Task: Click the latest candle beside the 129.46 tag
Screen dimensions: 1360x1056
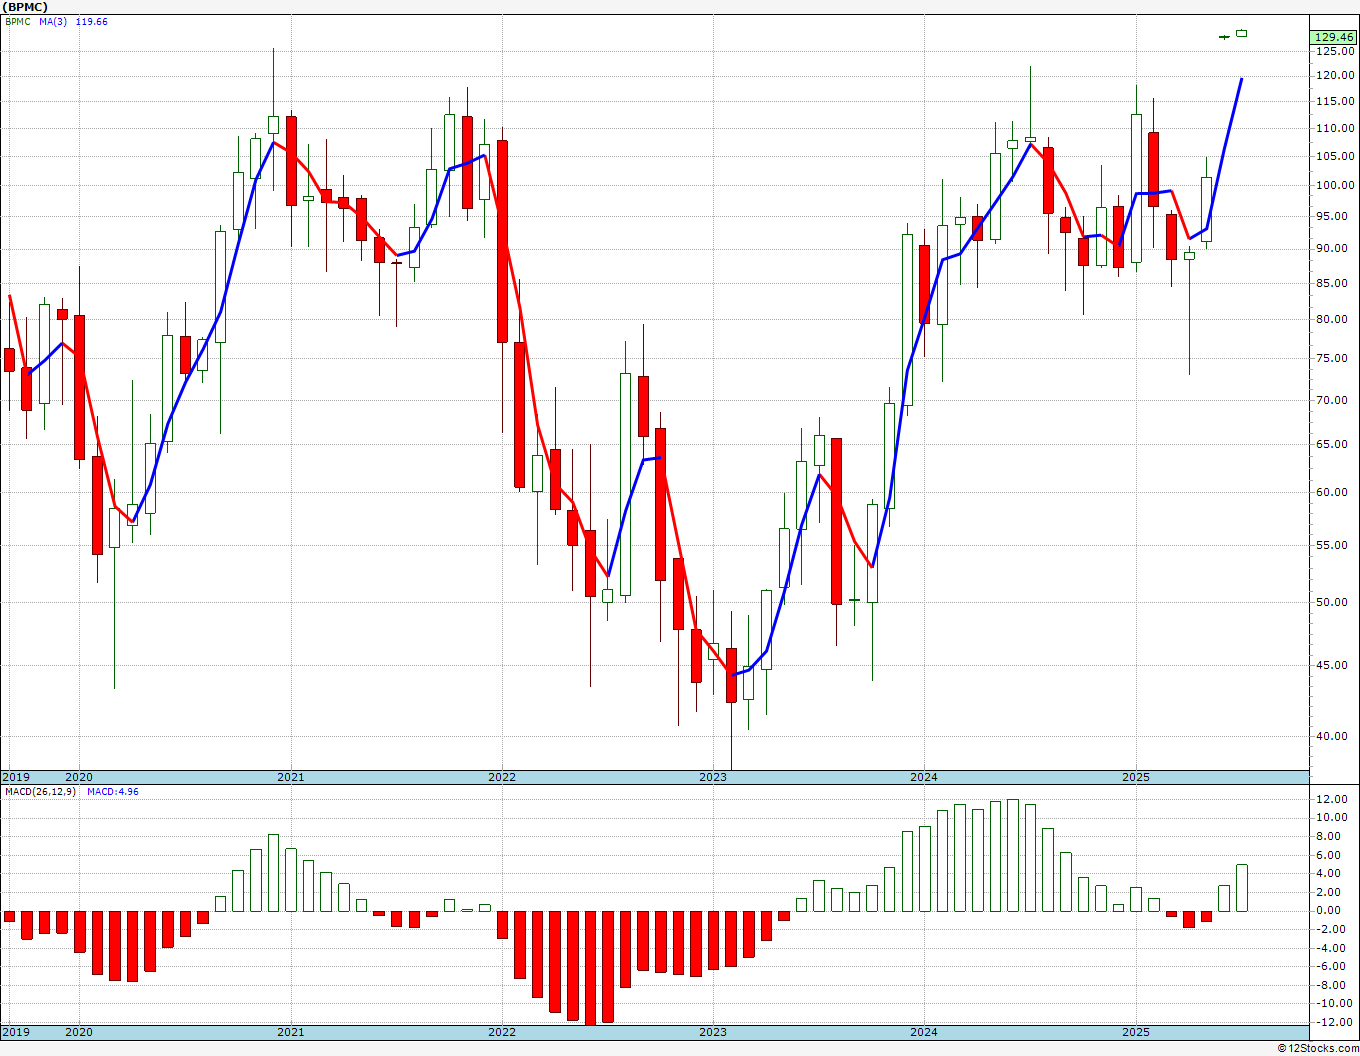Action: (1242, 33)
